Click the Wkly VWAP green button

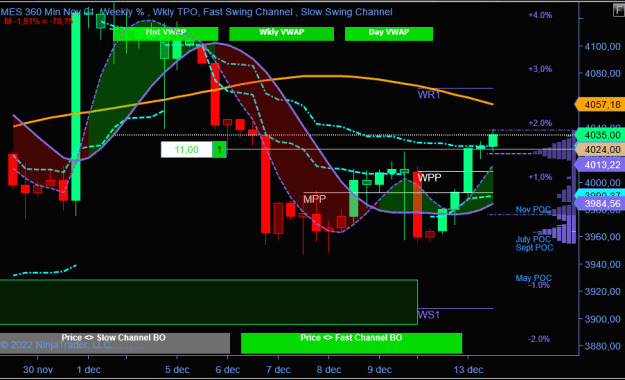(x=281, y=34)
